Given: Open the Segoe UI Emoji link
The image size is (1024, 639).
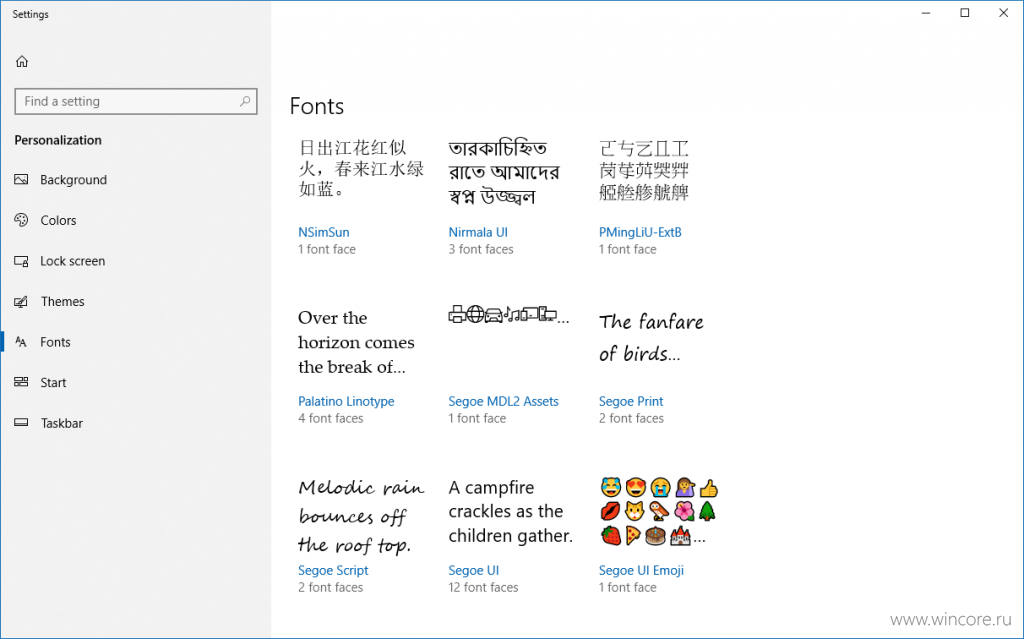Looking at the screenshot, I should 641,570.
